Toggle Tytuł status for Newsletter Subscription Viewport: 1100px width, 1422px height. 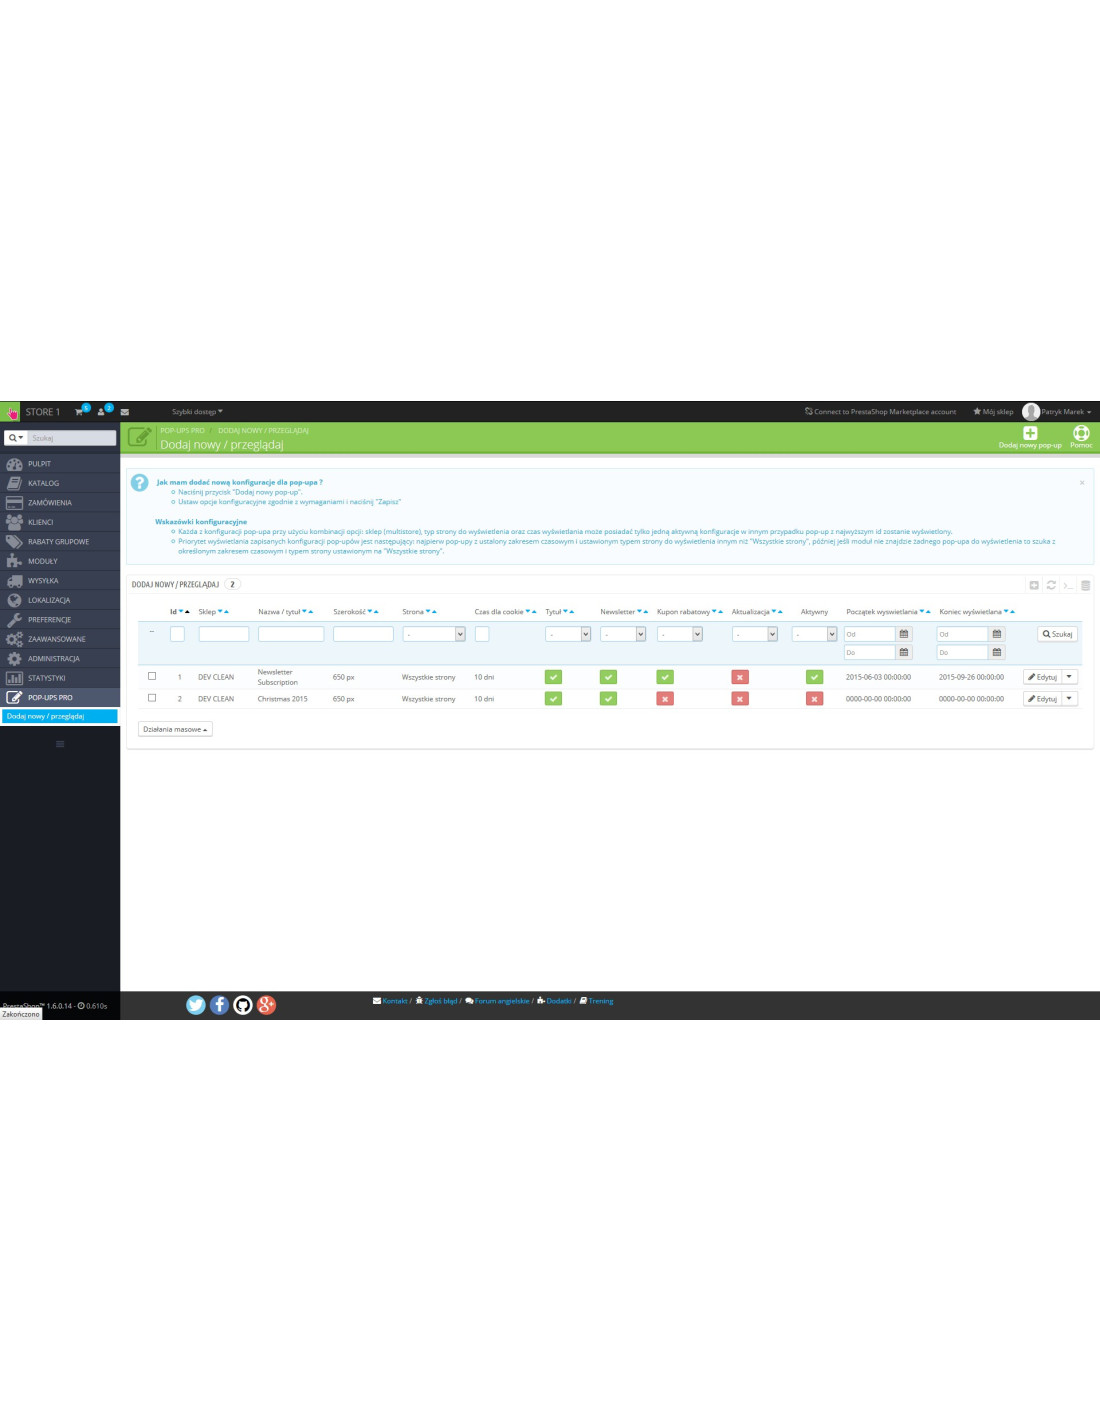click(x=553, y=677)
